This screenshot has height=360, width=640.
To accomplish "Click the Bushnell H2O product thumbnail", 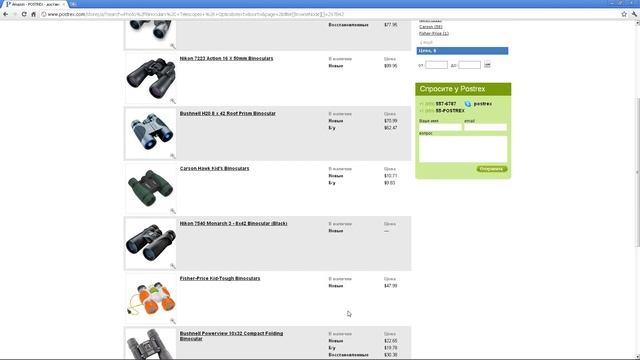I will coord(151,133).
